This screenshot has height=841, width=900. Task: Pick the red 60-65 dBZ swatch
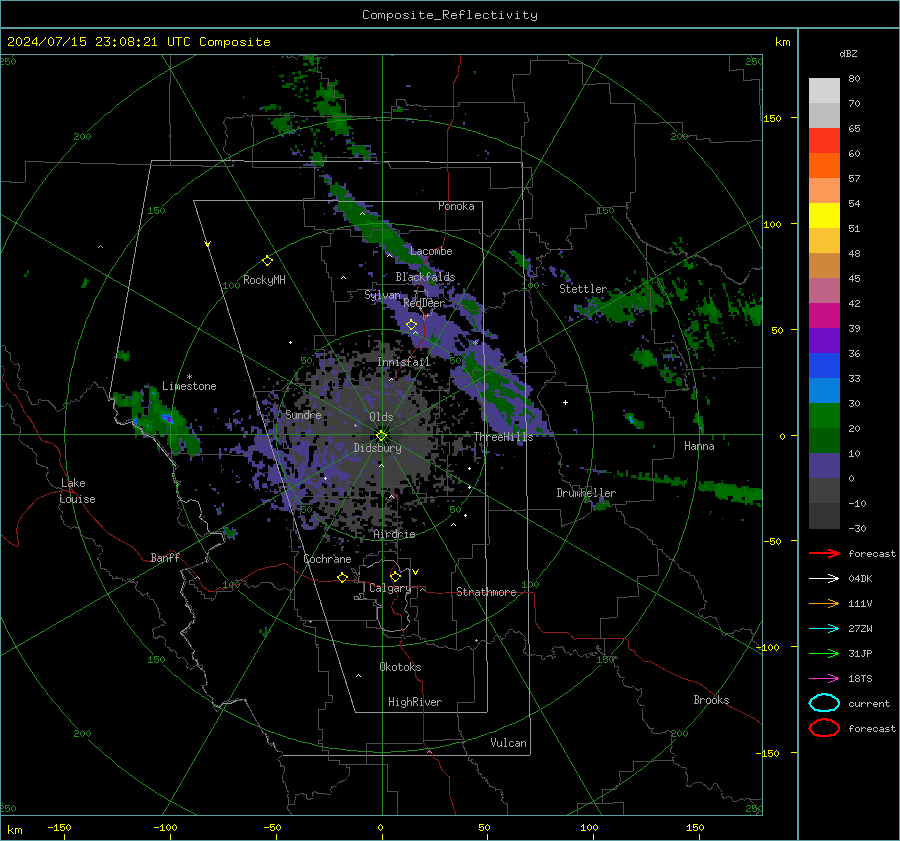point(824,141)
